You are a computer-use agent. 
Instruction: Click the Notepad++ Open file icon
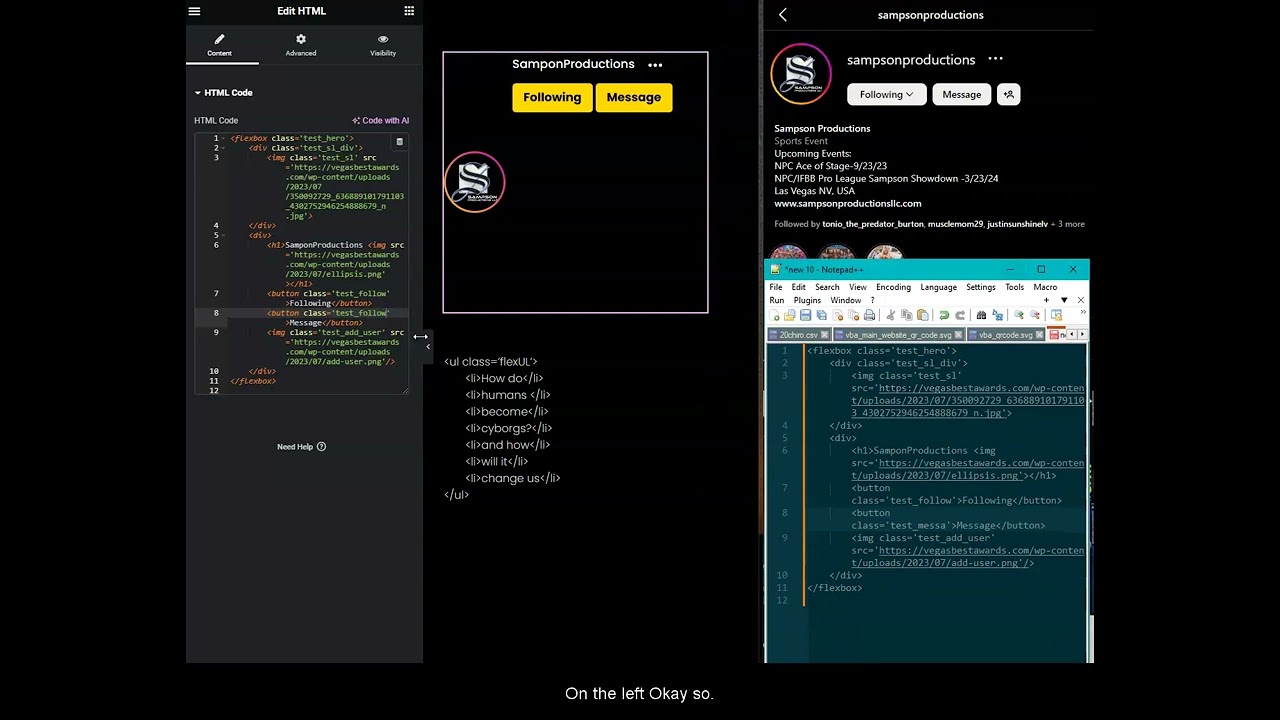click(x=790, y=315)
